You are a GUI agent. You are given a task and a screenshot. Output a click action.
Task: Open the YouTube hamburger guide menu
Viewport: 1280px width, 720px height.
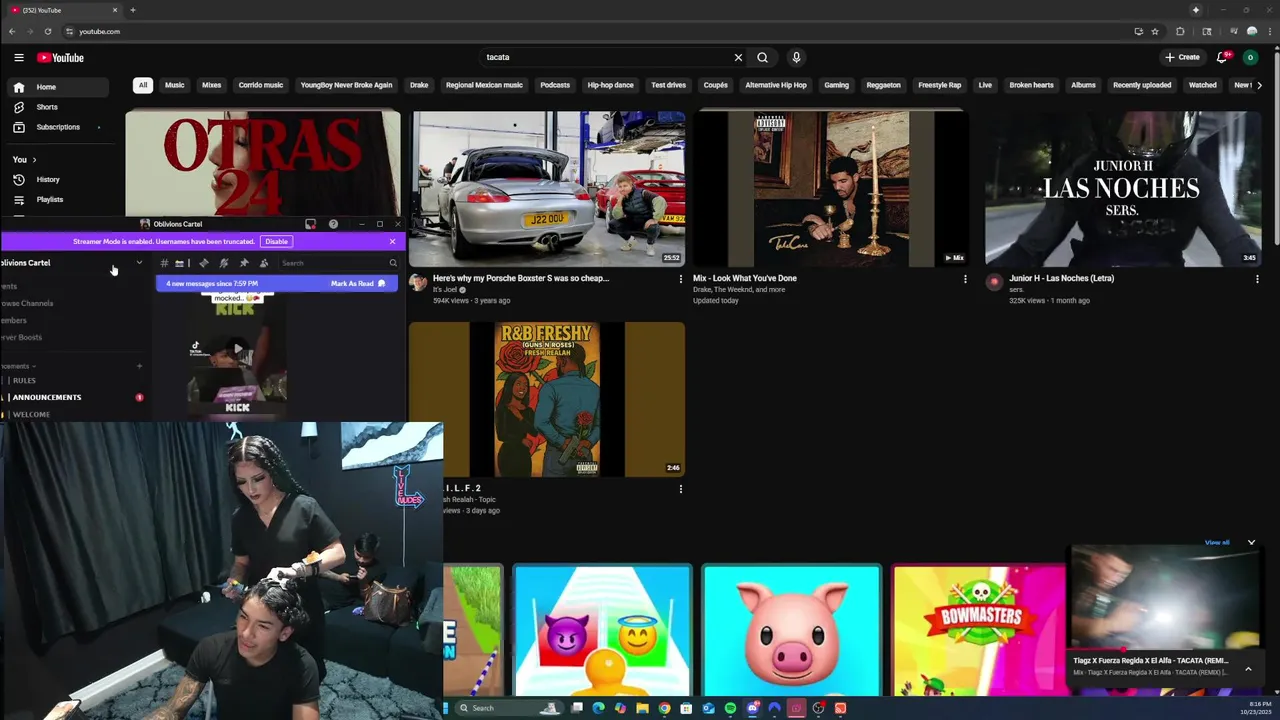(18, 57)
